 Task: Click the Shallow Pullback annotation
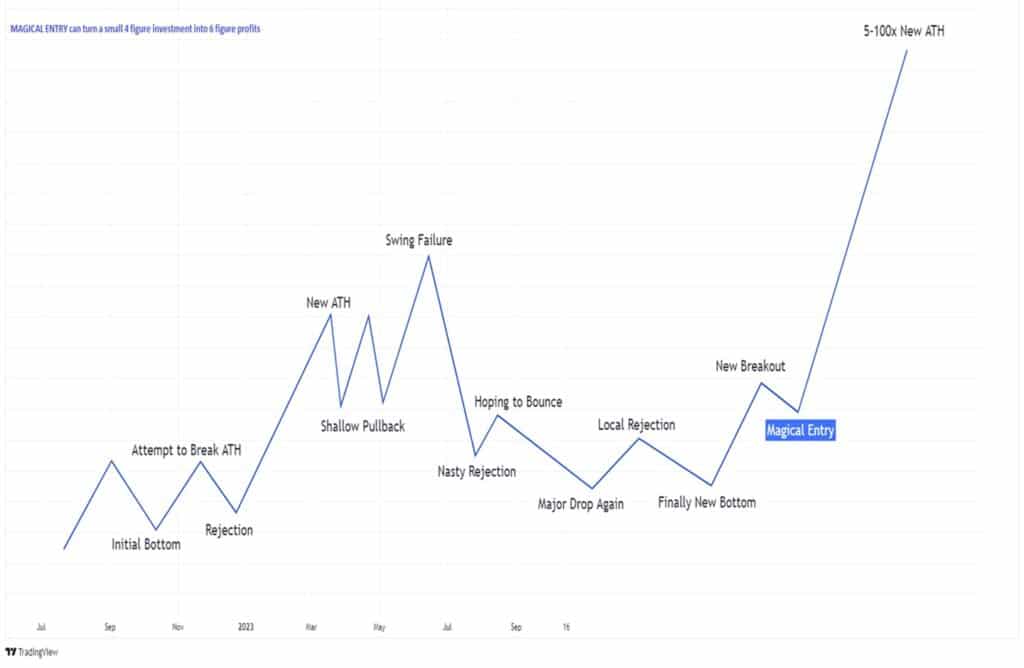362,426
